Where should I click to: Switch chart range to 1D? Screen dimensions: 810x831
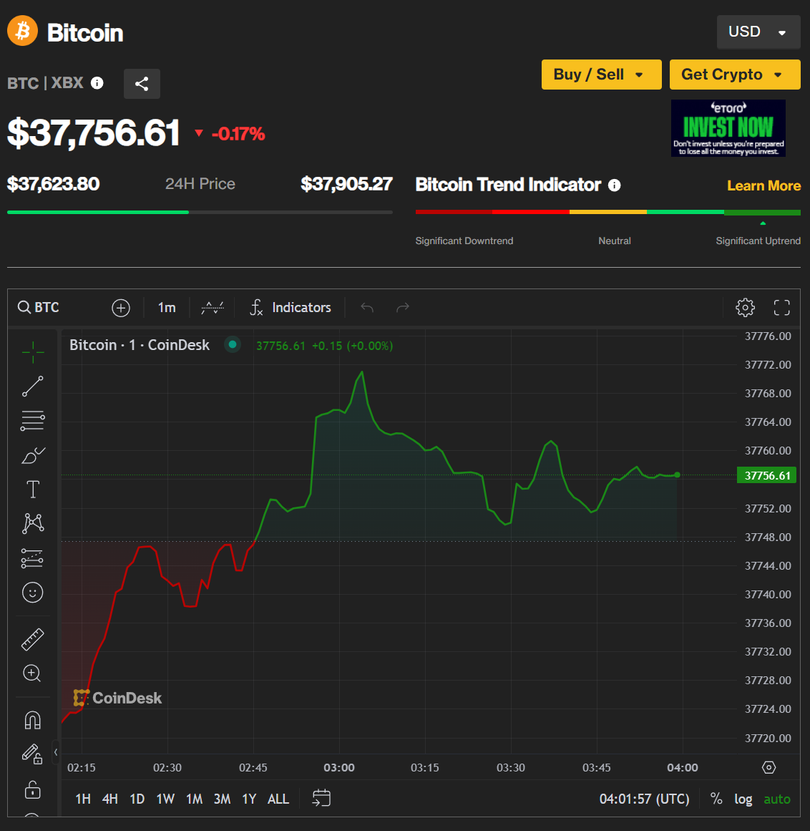point(137,799)
